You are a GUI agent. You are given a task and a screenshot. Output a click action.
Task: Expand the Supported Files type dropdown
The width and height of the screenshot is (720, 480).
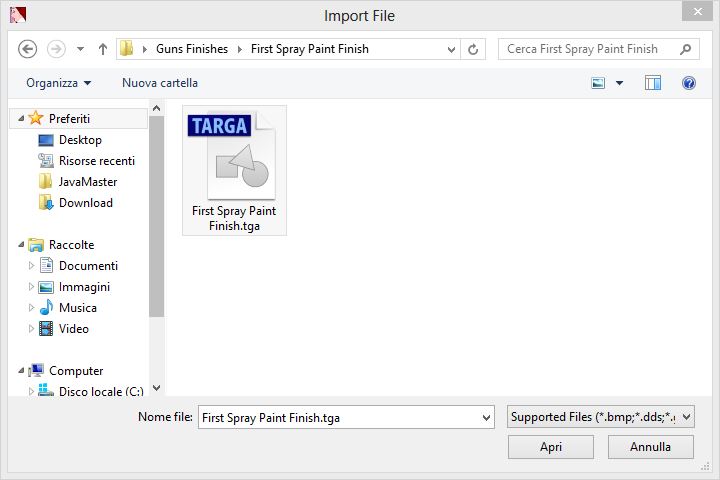pos(600,417)
